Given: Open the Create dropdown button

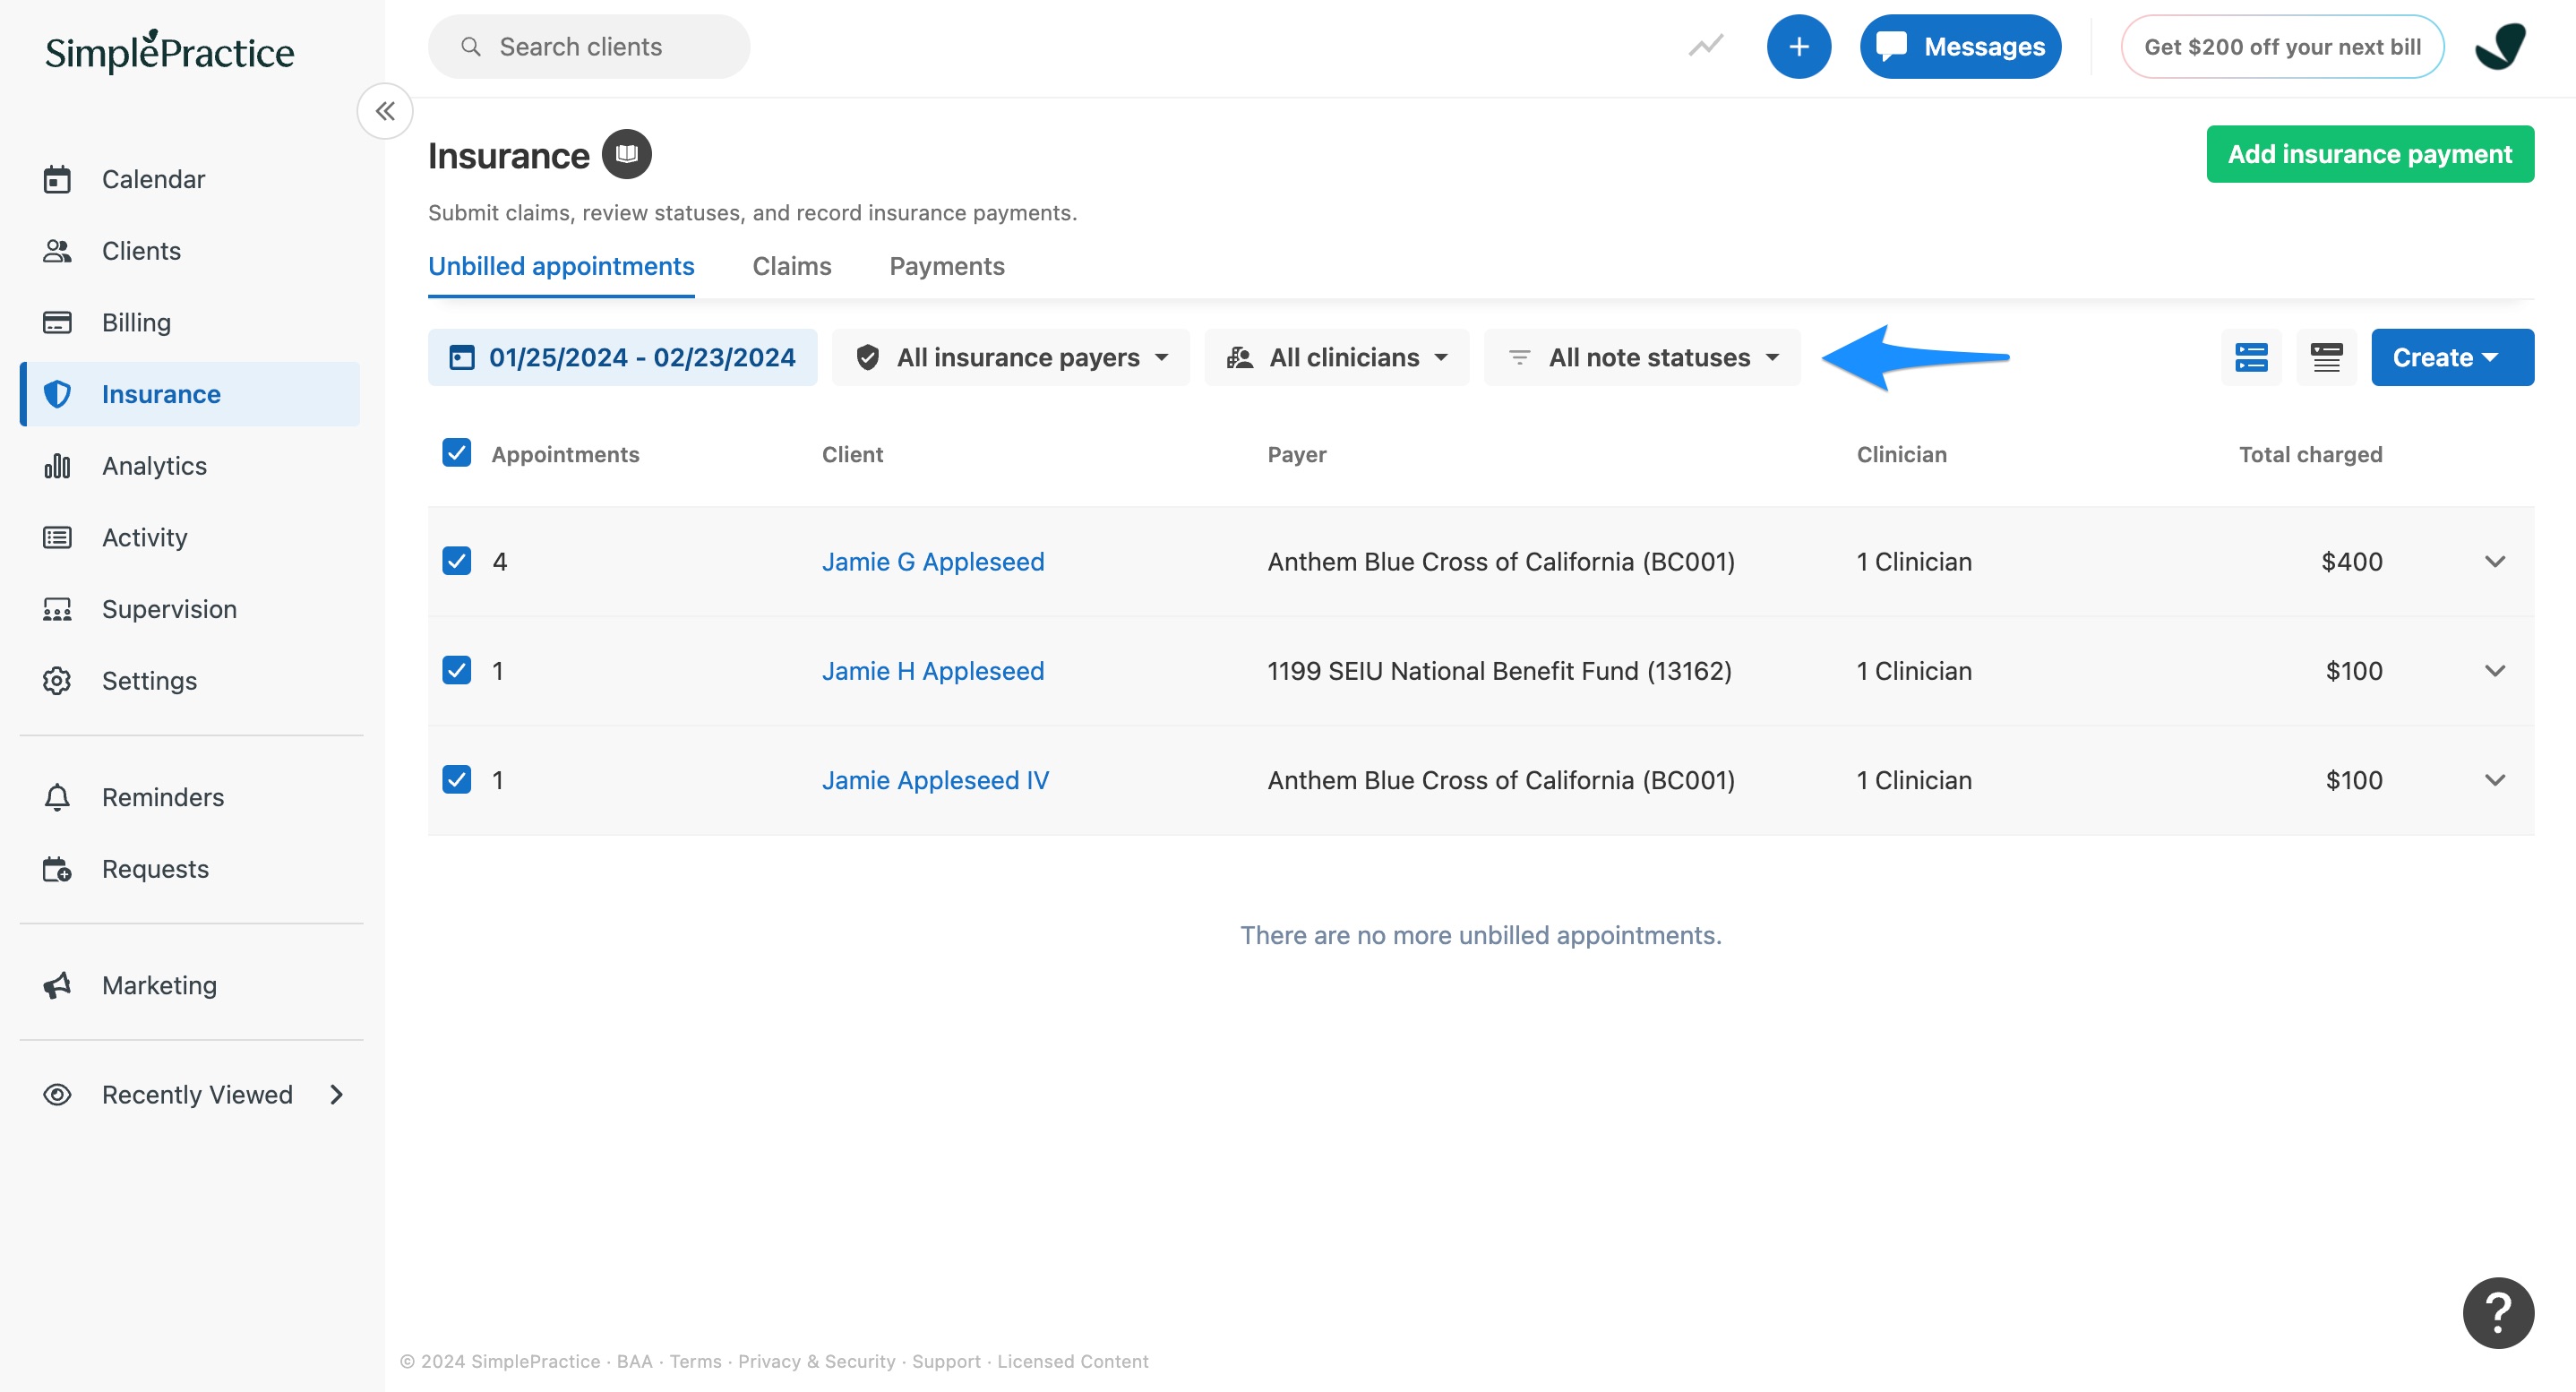Looking at the screenshot, I should pos(2452,357).
